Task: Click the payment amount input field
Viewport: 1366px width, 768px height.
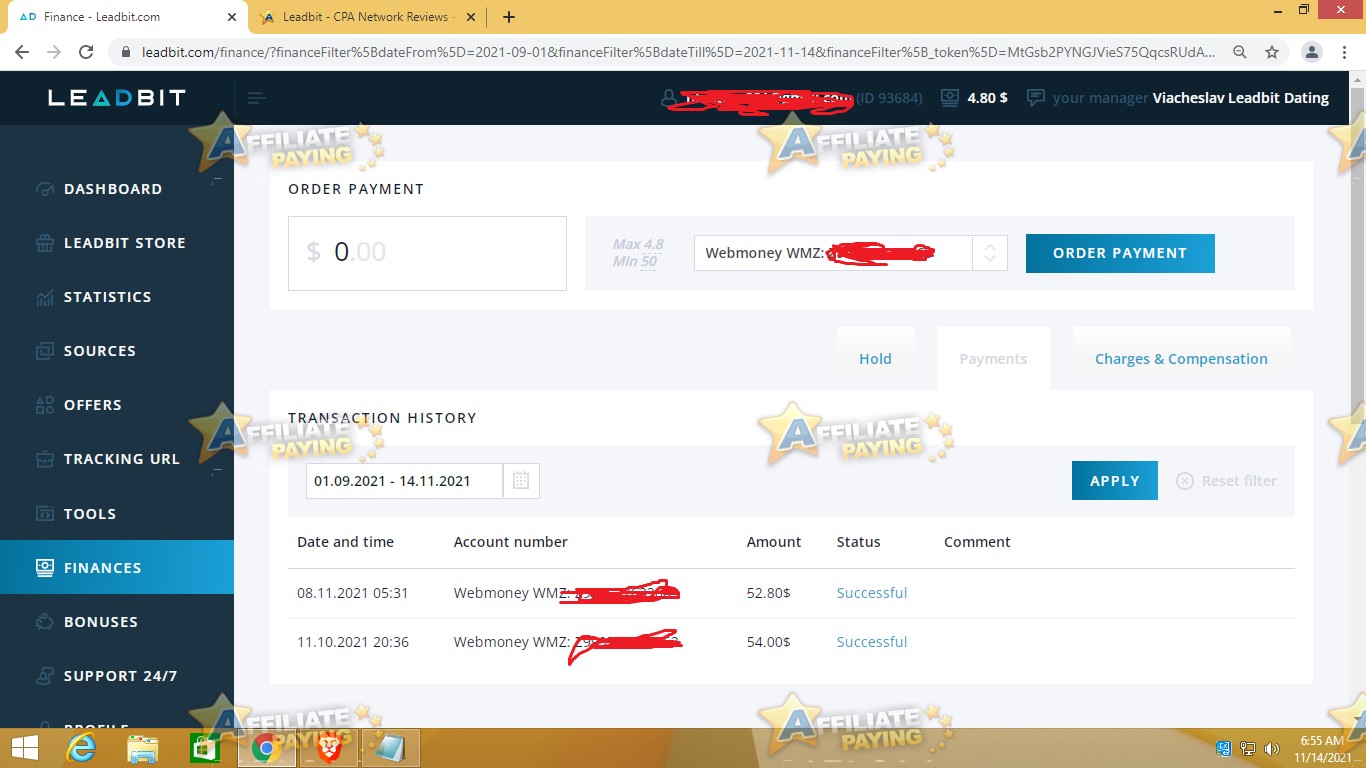Action: (427, 253)
